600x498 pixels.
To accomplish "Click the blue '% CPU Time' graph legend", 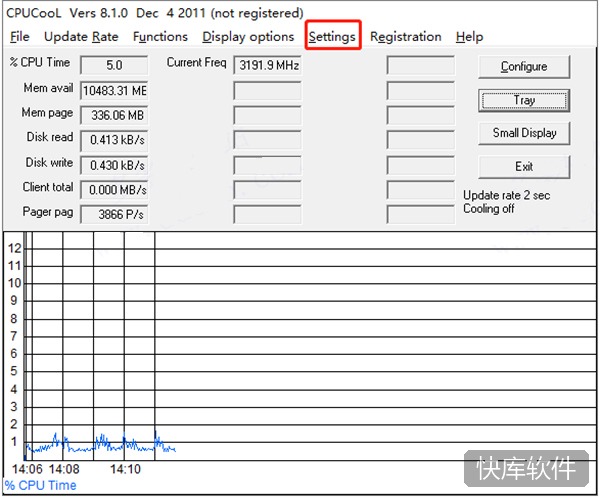I will click(x=41, y=486).
